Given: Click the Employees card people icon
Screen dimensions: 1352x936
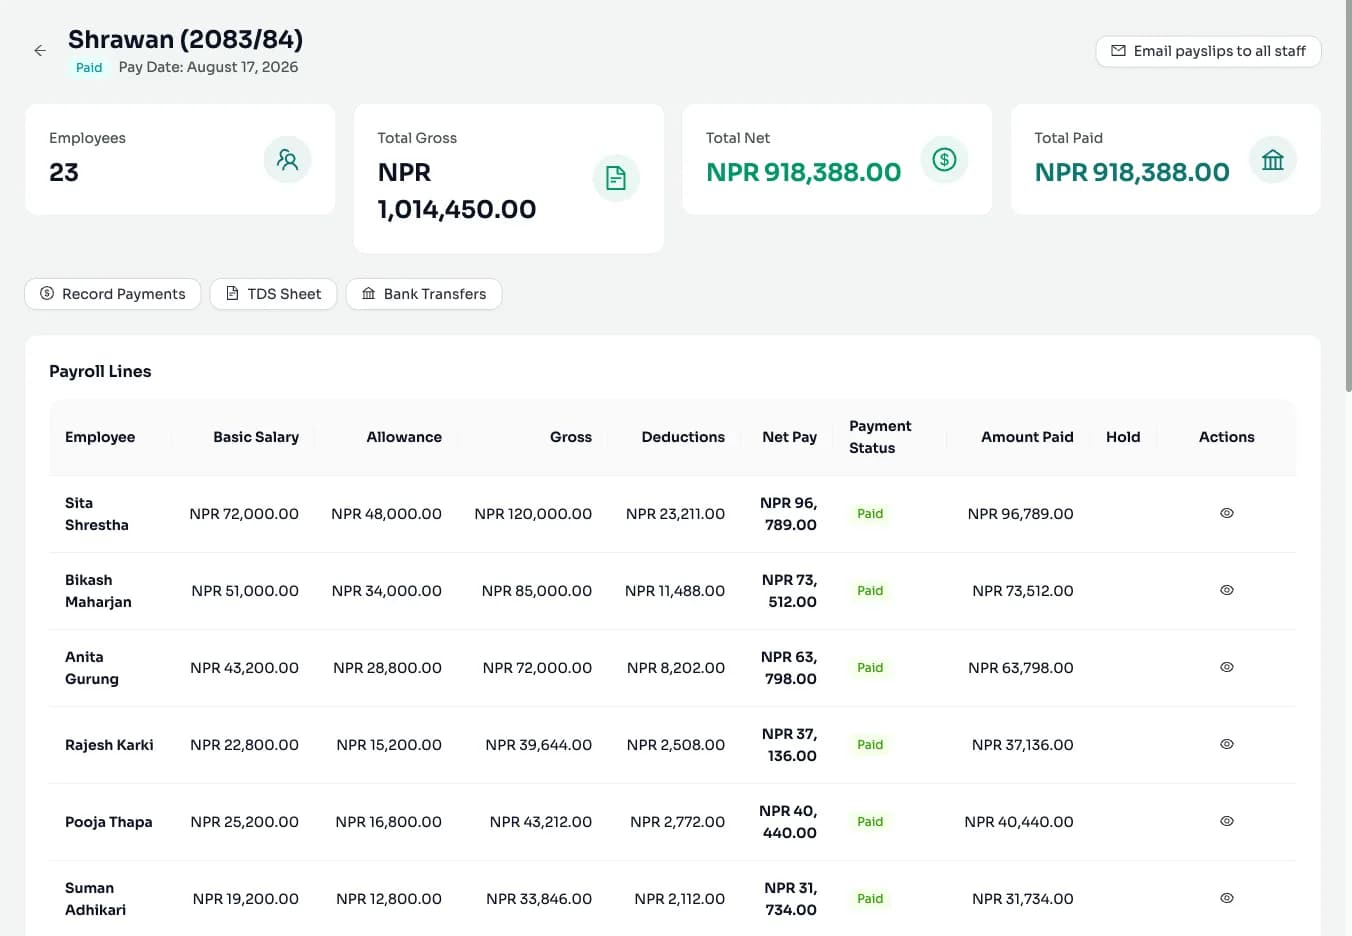Looking at the screenshot, I should [287, 160].
